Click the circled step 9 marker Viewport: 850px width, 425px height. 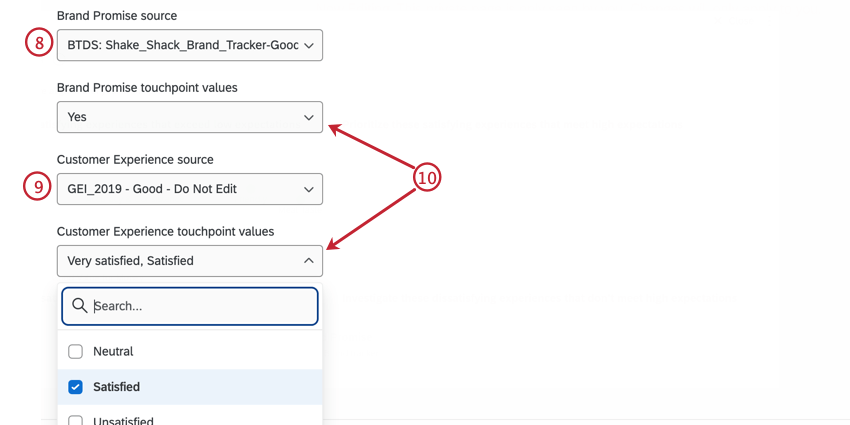click(38, 188)
